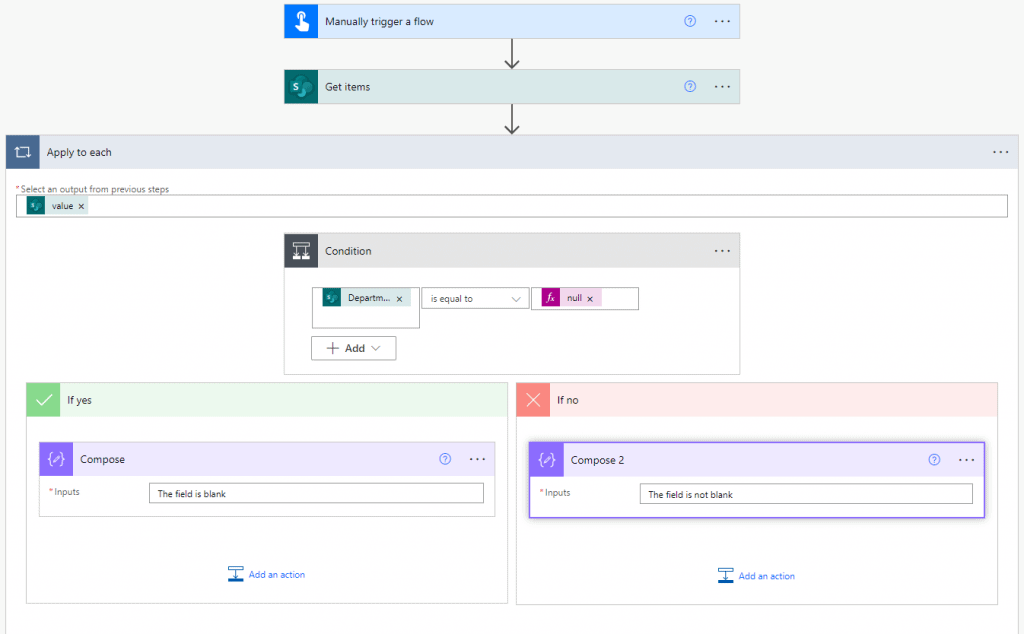Image resolution: width=1024 pixels, height=634 pixels.
Task: Click the value dynamic content token
Action: pyautogui.click(x=57, y=206)
